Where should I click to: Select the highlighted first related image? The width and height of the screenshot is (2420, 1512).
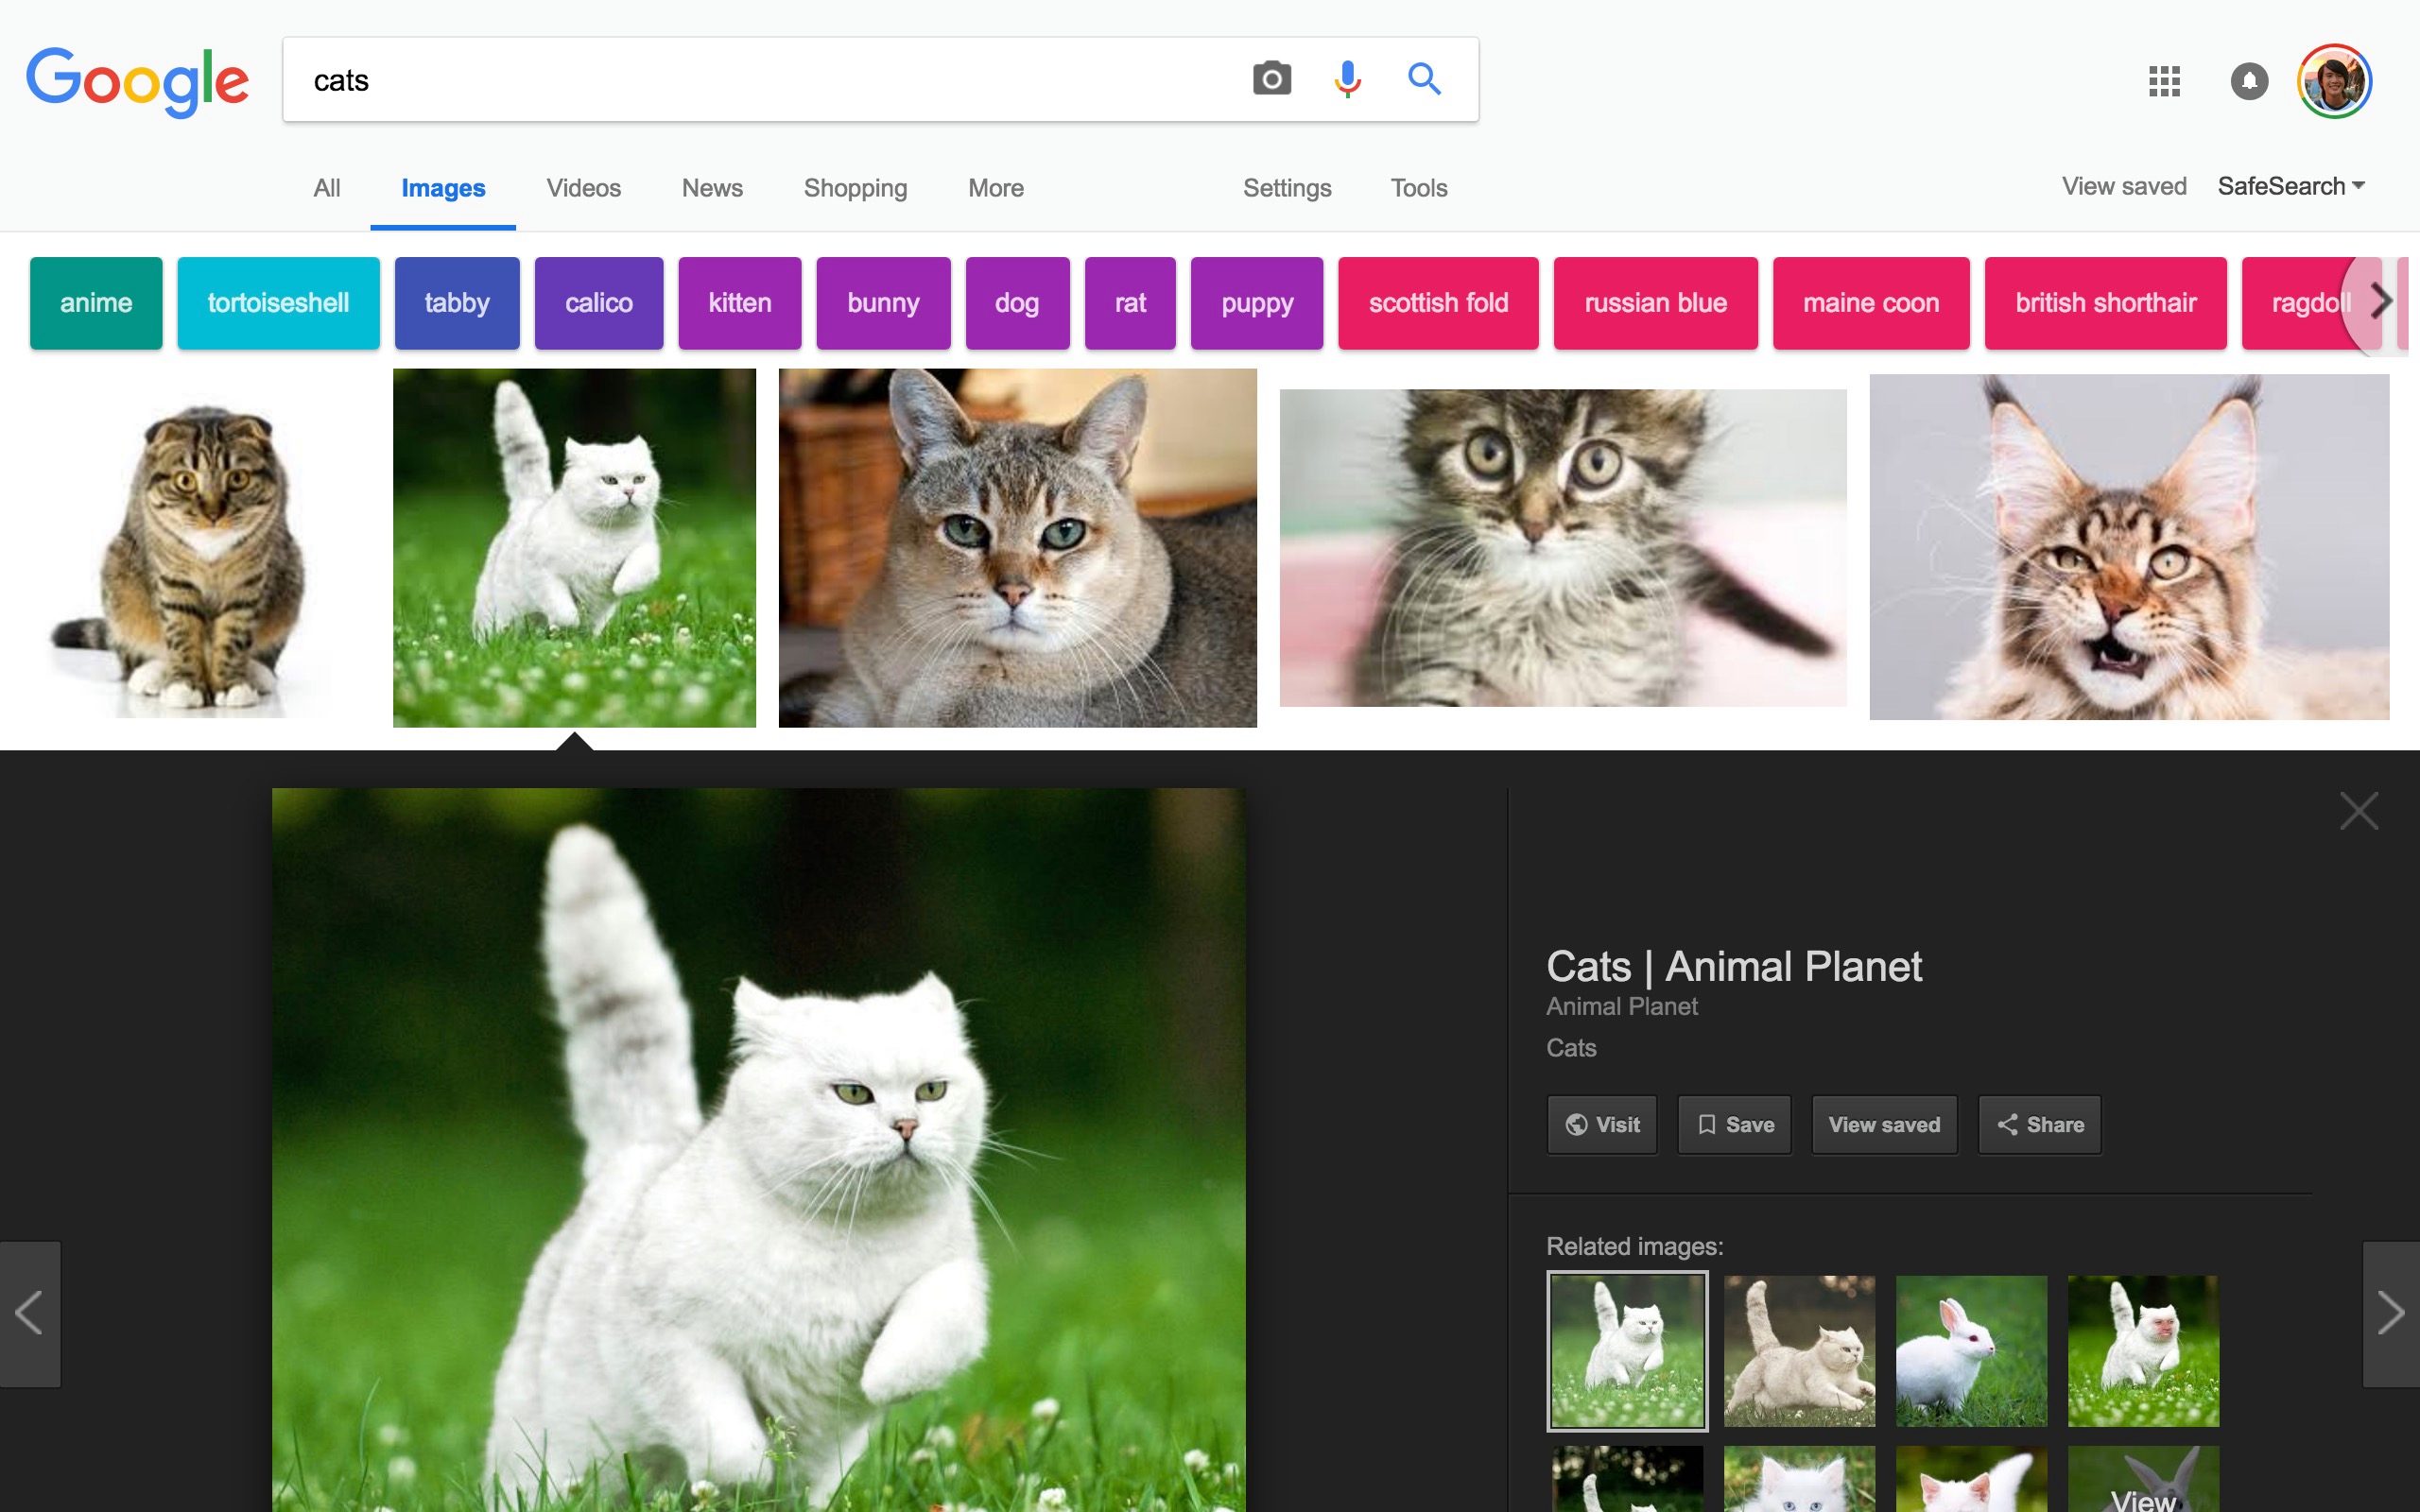(x=1627, y=1351)
